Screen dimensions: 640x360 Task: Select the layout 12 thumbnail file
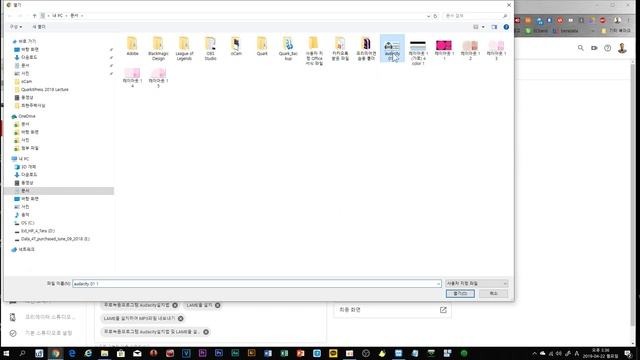(470, 50)
